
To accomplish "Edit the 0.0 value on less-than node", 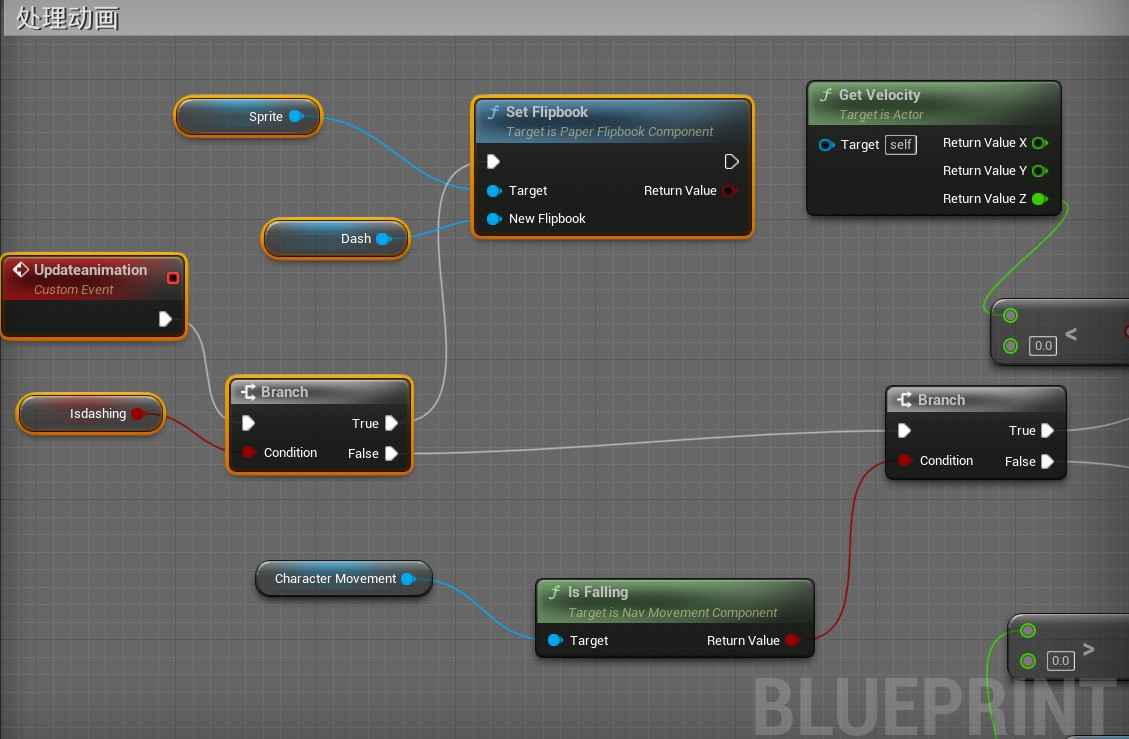I will pos(1043,346).
